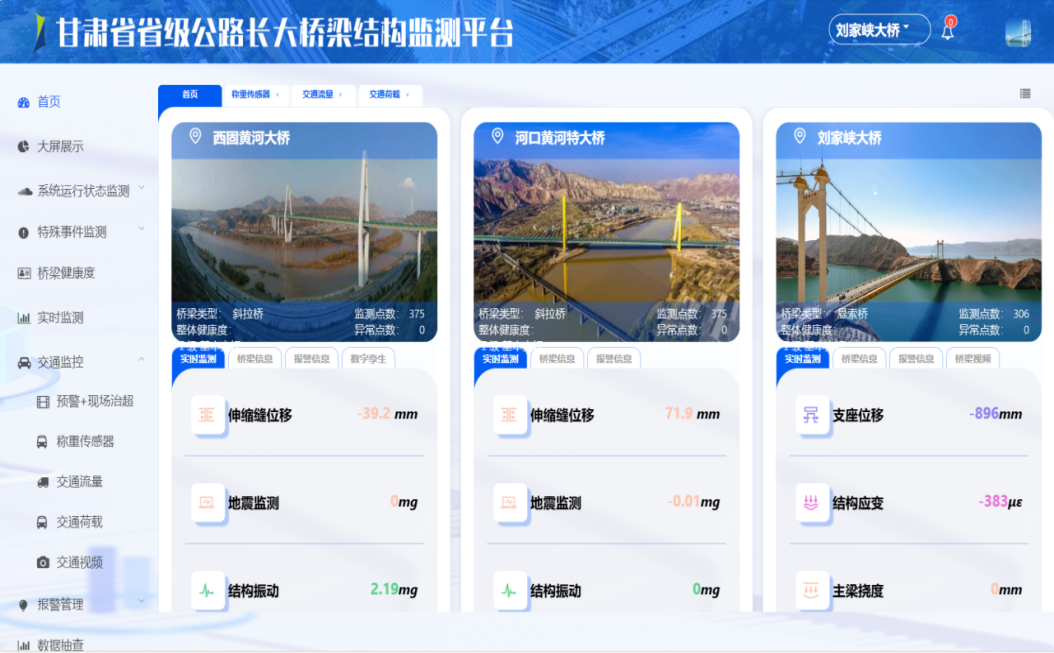Open 桥梁信息 tab on 河口黄河特大桥 card
Screen dimensions: 1054x653
[x=557, y=359]
